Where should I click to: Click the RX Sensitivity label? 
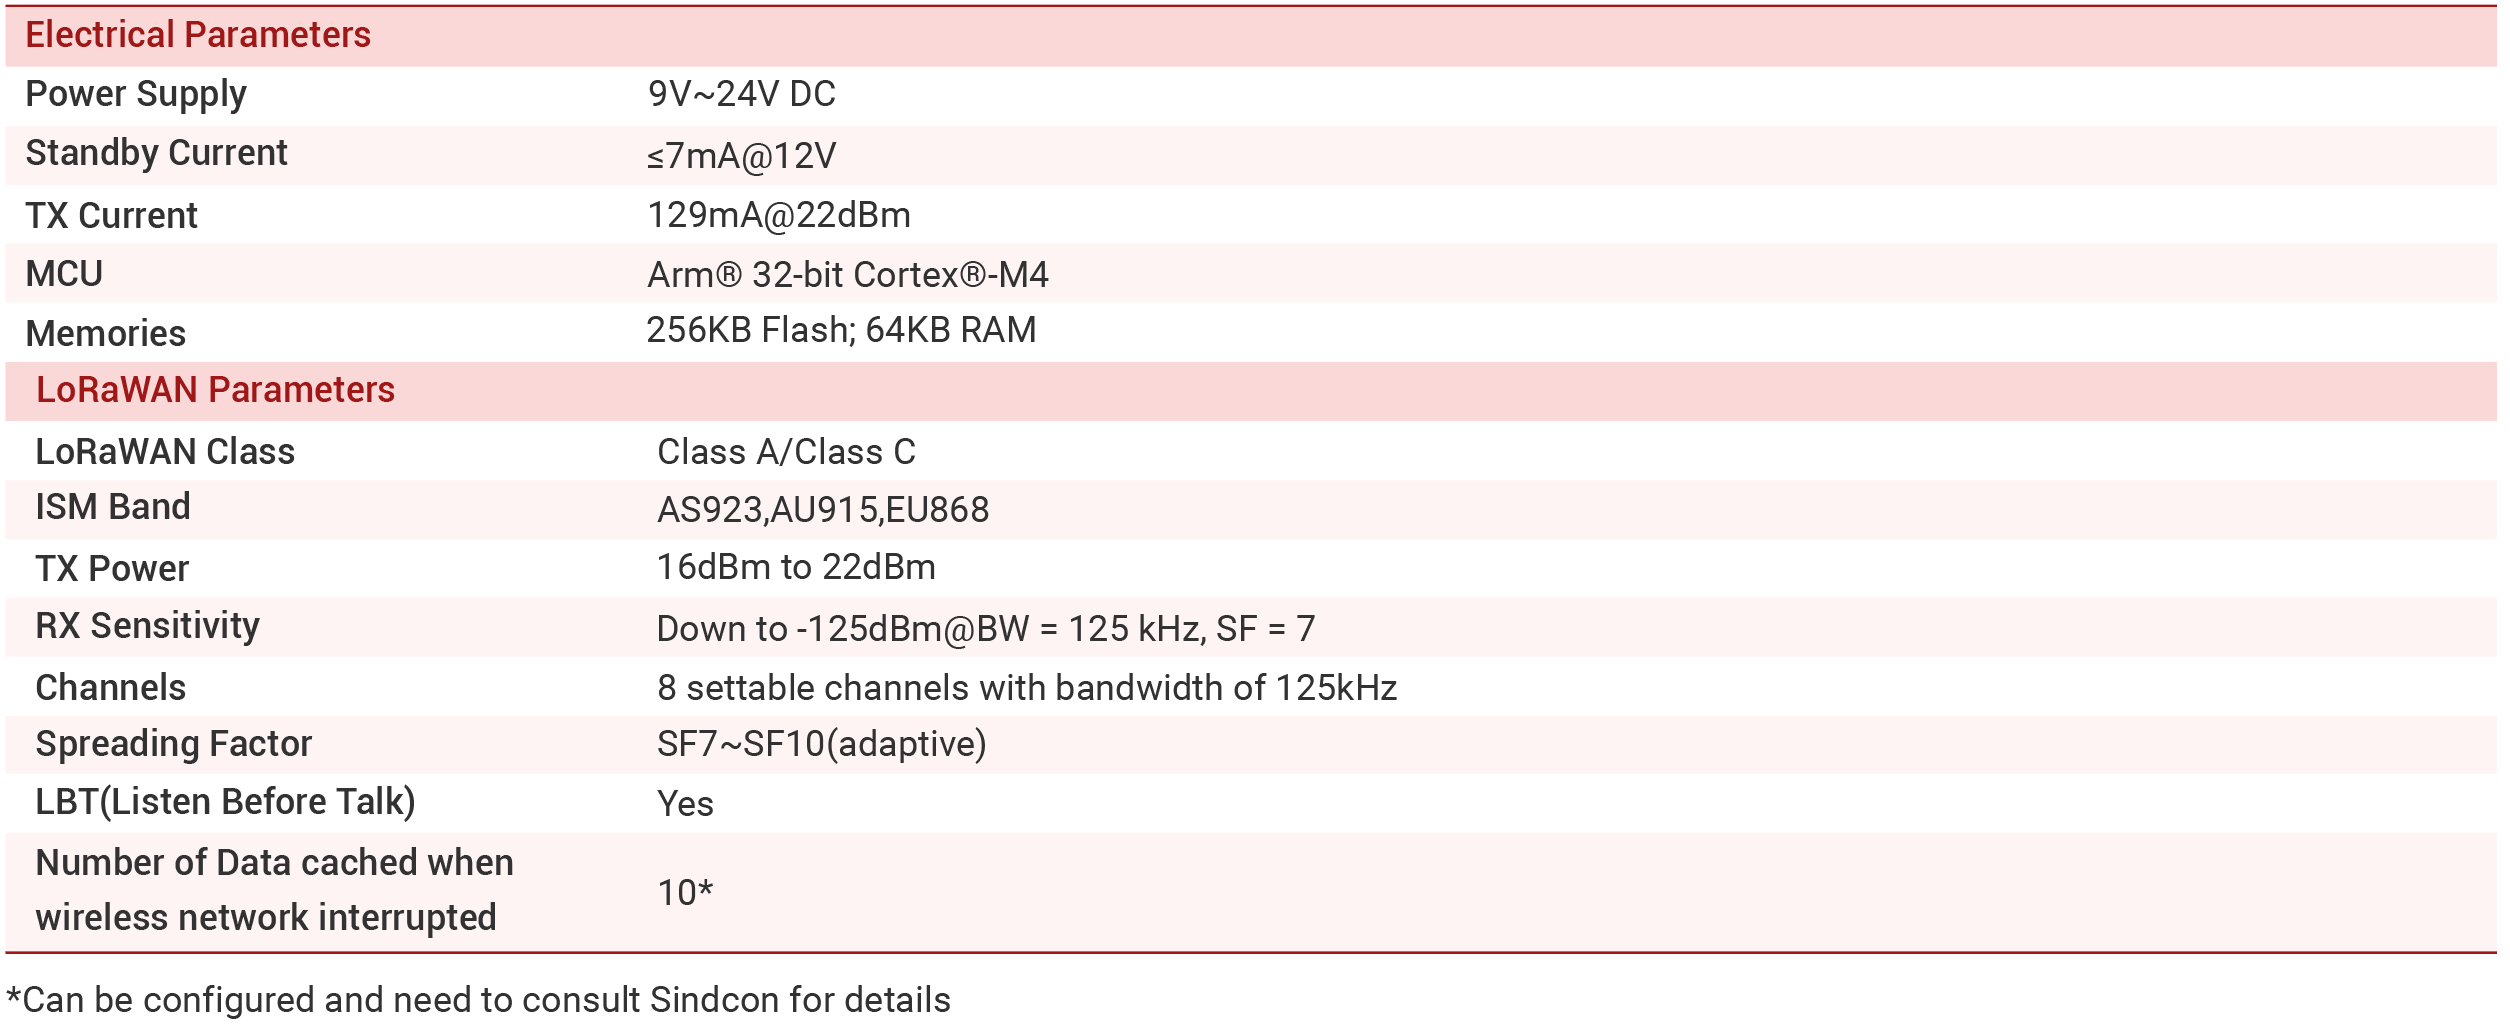[148, 627]
